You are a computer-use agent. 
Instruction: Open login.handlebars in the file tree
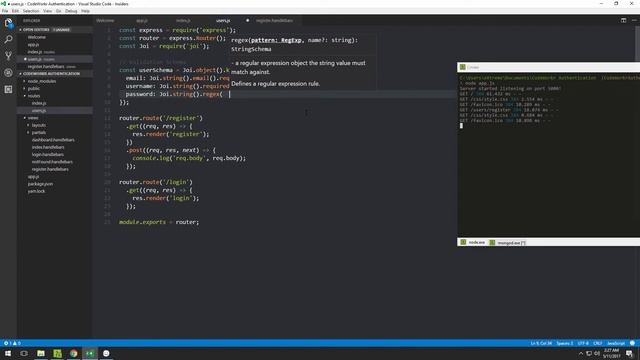(48, 155)
